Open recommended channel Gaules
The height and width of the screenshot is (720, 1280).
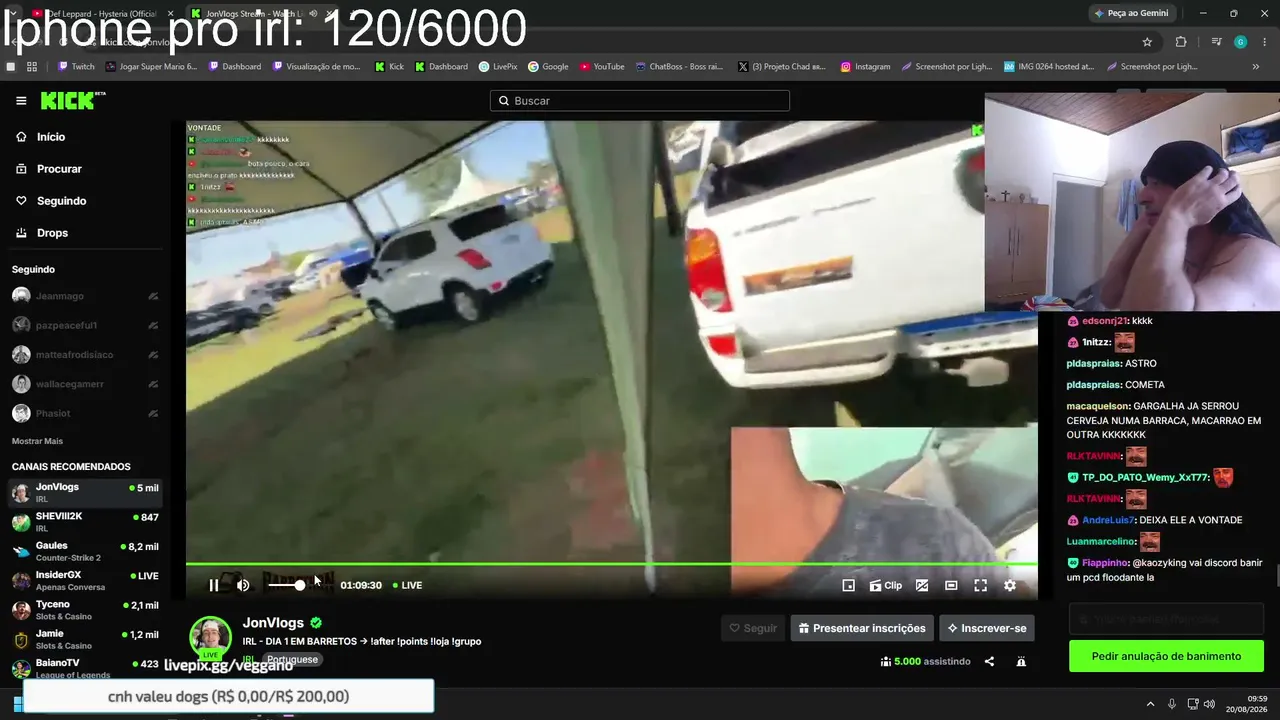click(85, 551)
